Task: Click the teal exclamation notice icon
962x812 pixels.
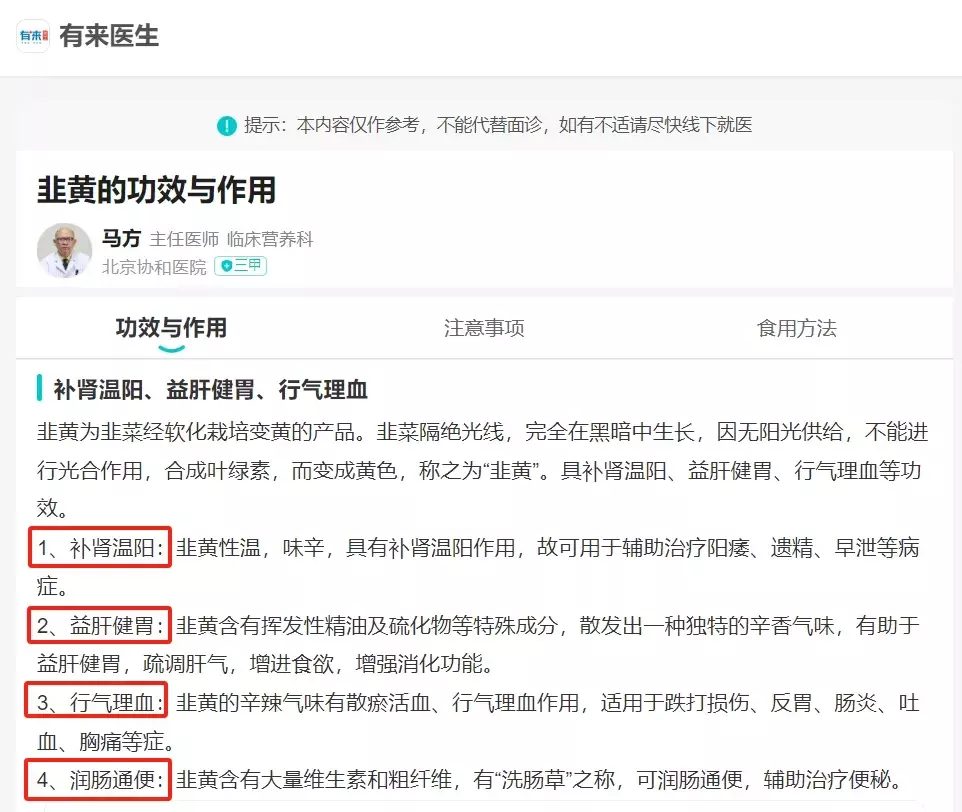Action: 226,126
